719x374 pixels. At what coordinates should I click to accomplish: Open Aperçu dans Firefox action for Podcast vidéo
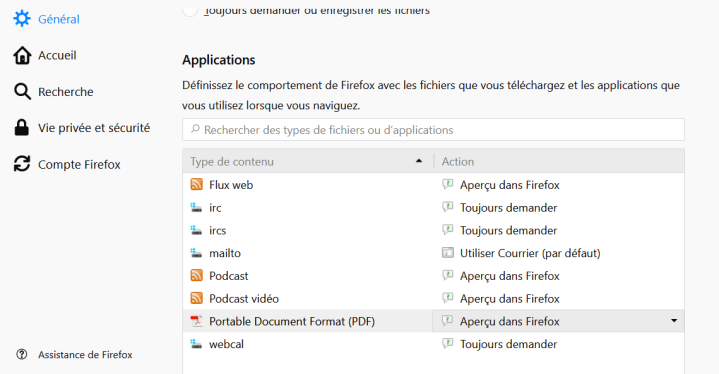point(509,298)
